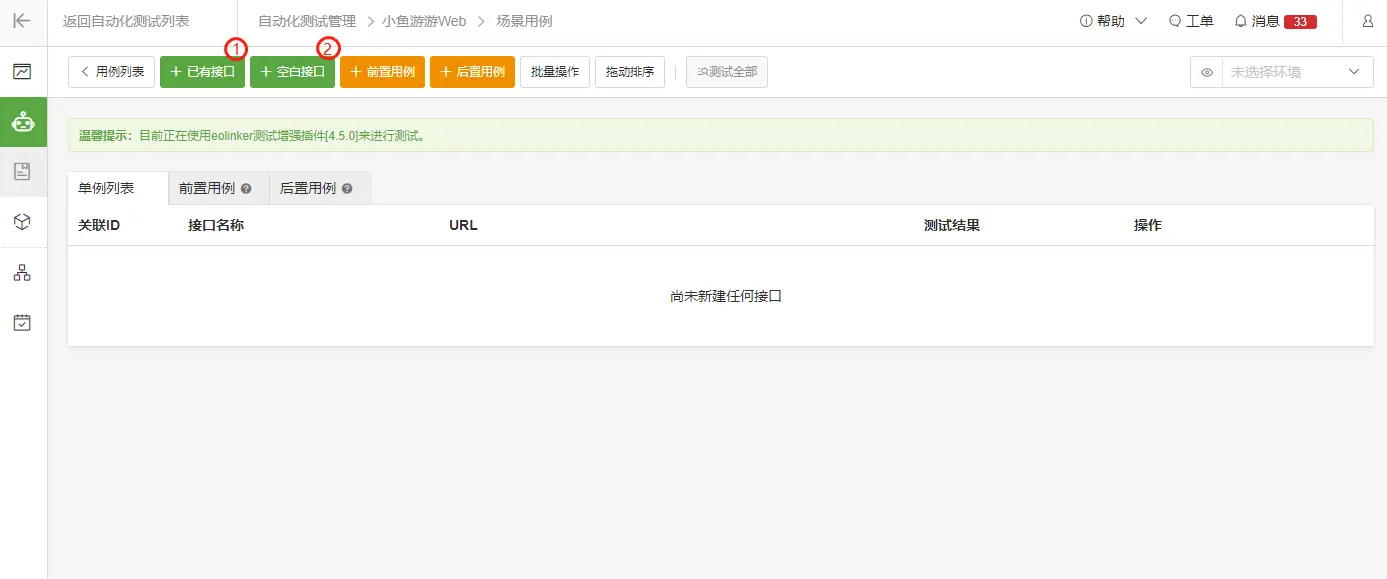Switch to the 单例列表 tab

click(x=117, y=188)
